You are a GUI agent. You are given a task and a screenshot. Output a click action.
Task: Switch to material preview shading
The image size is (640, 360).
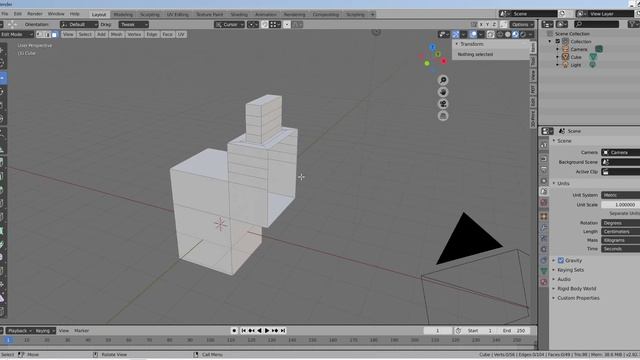516,35
